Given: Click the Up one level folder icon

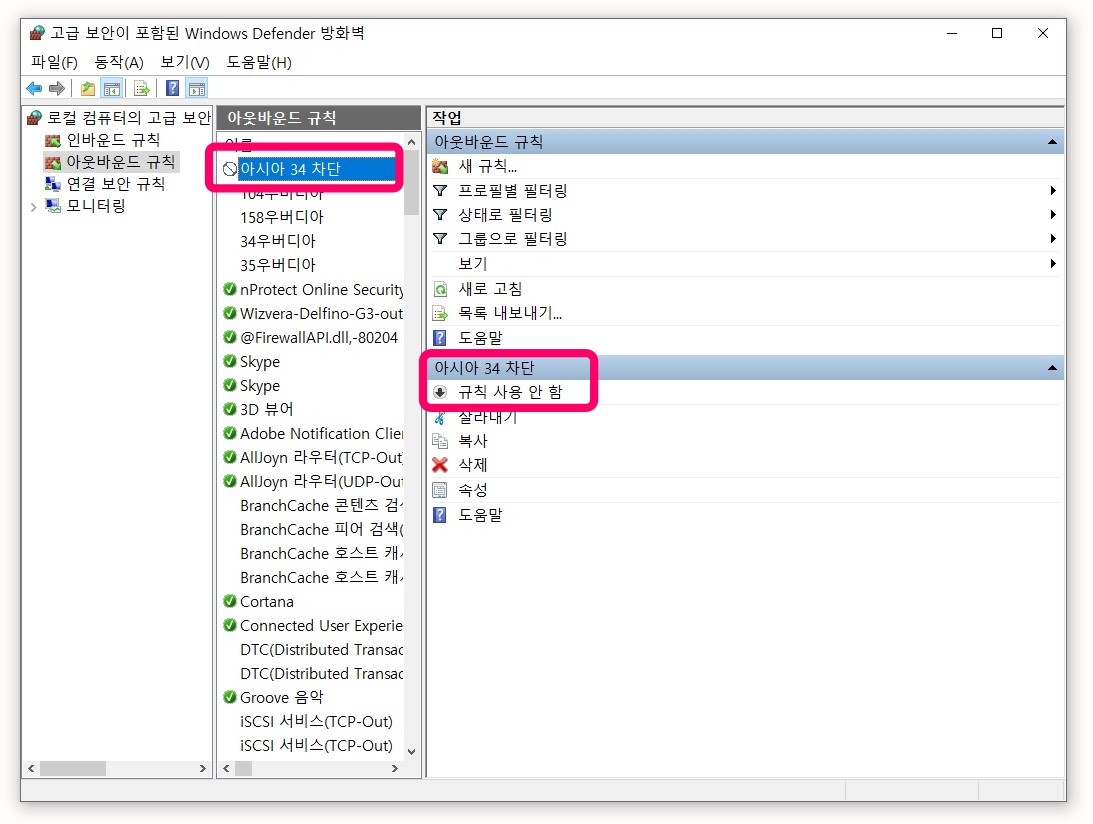Looking at the screenshot, I should 88,89.
